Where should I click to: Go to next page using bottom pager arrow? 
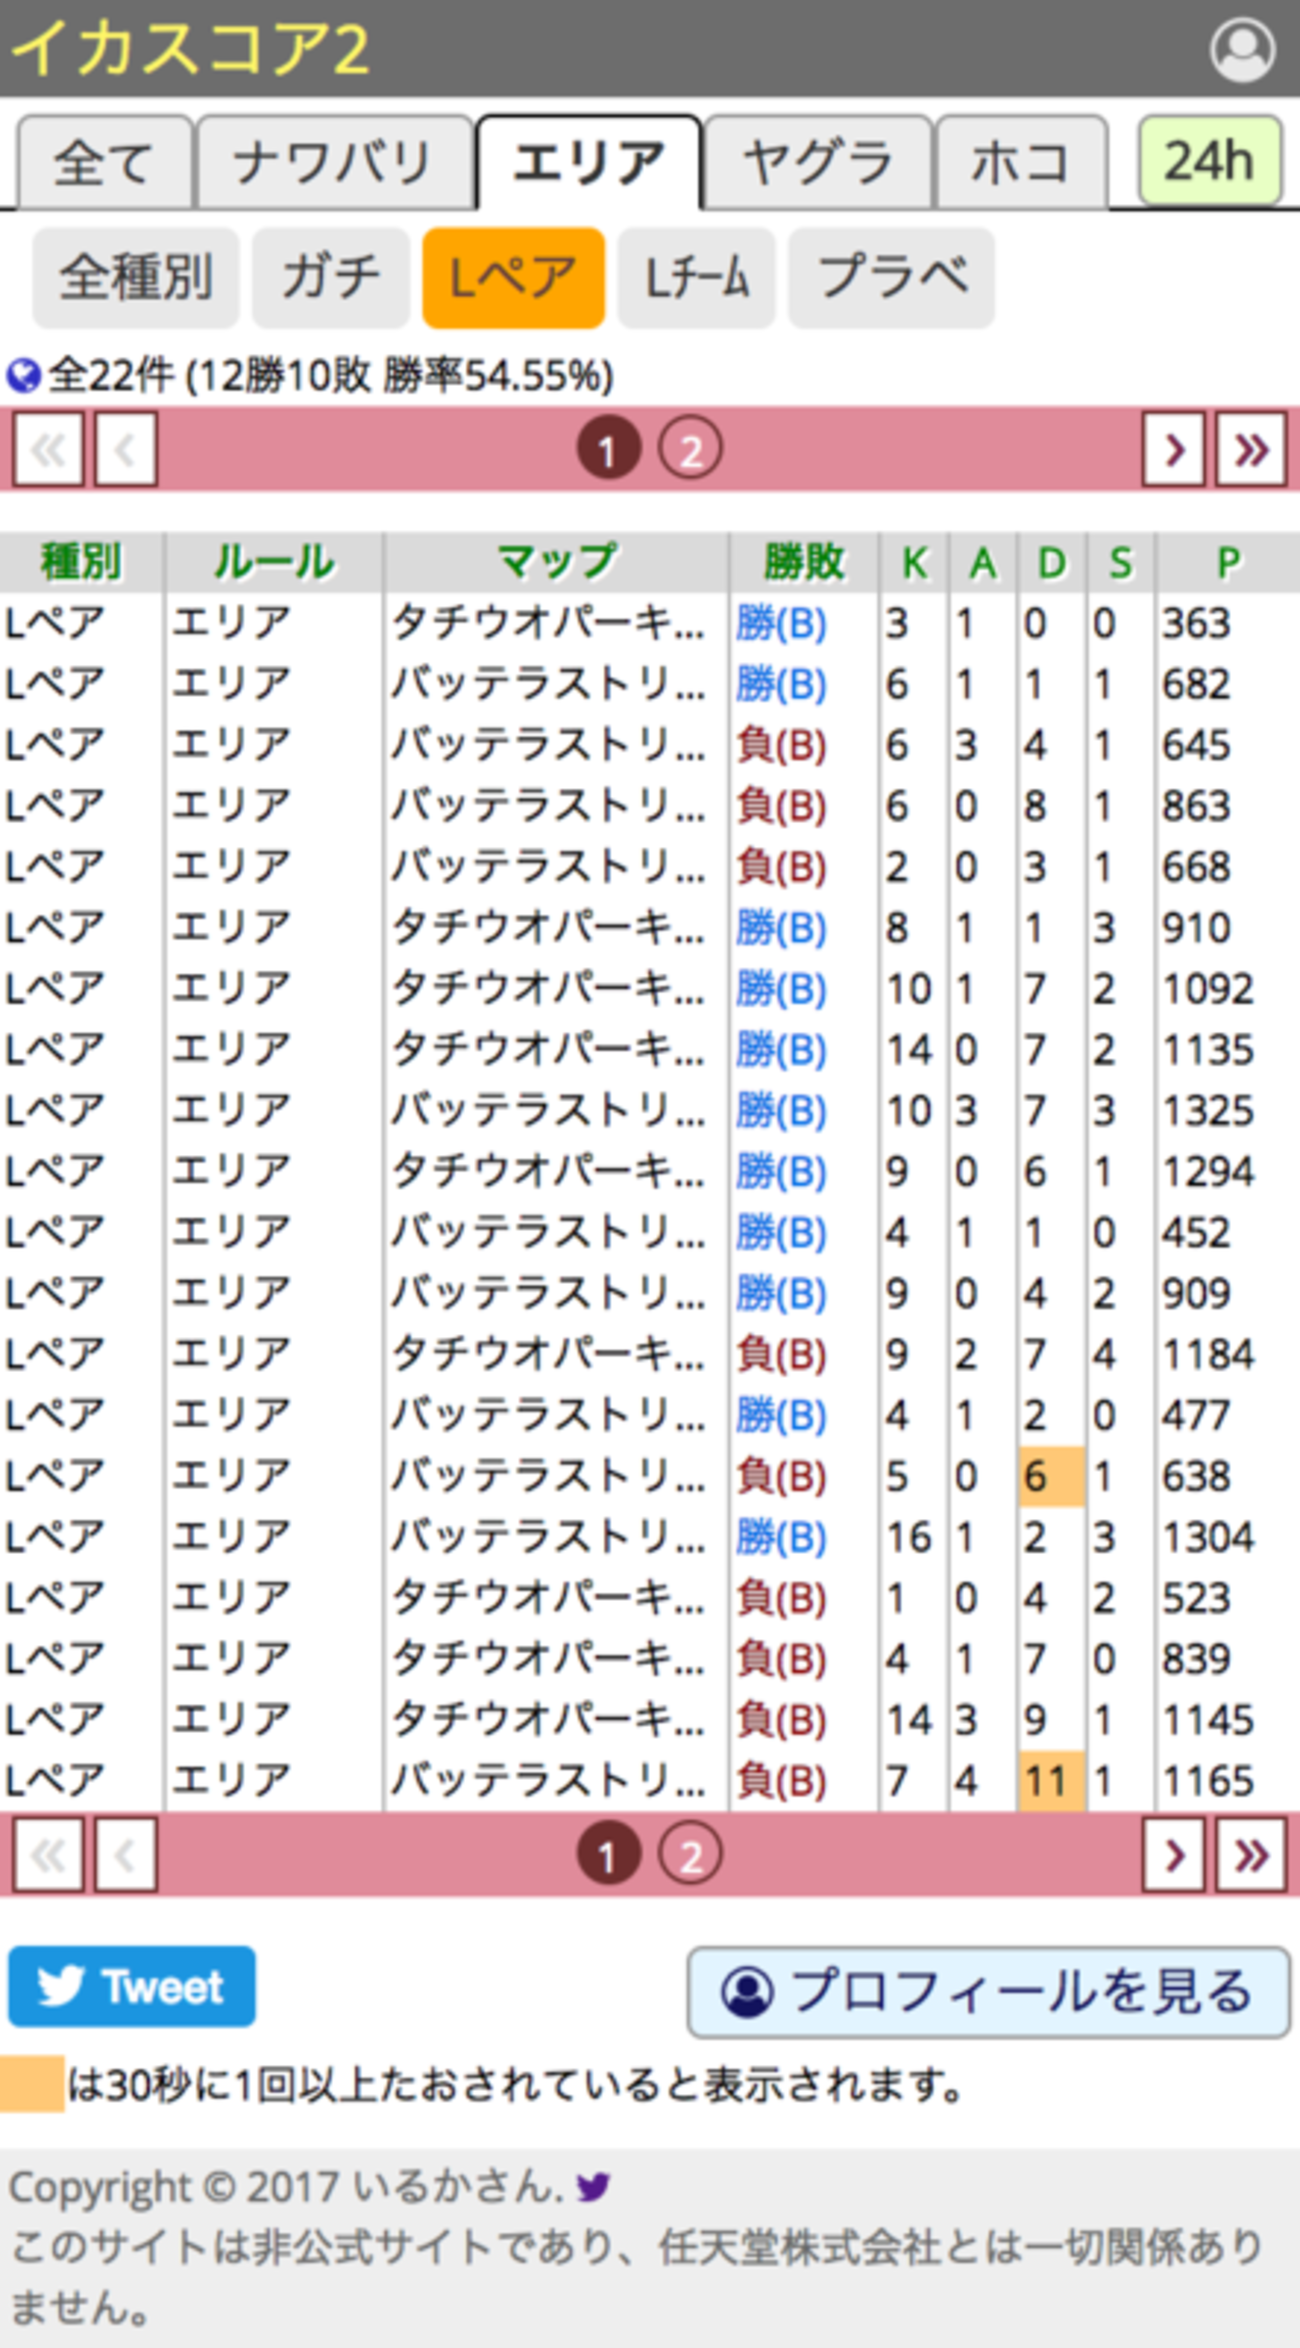1174,1854
